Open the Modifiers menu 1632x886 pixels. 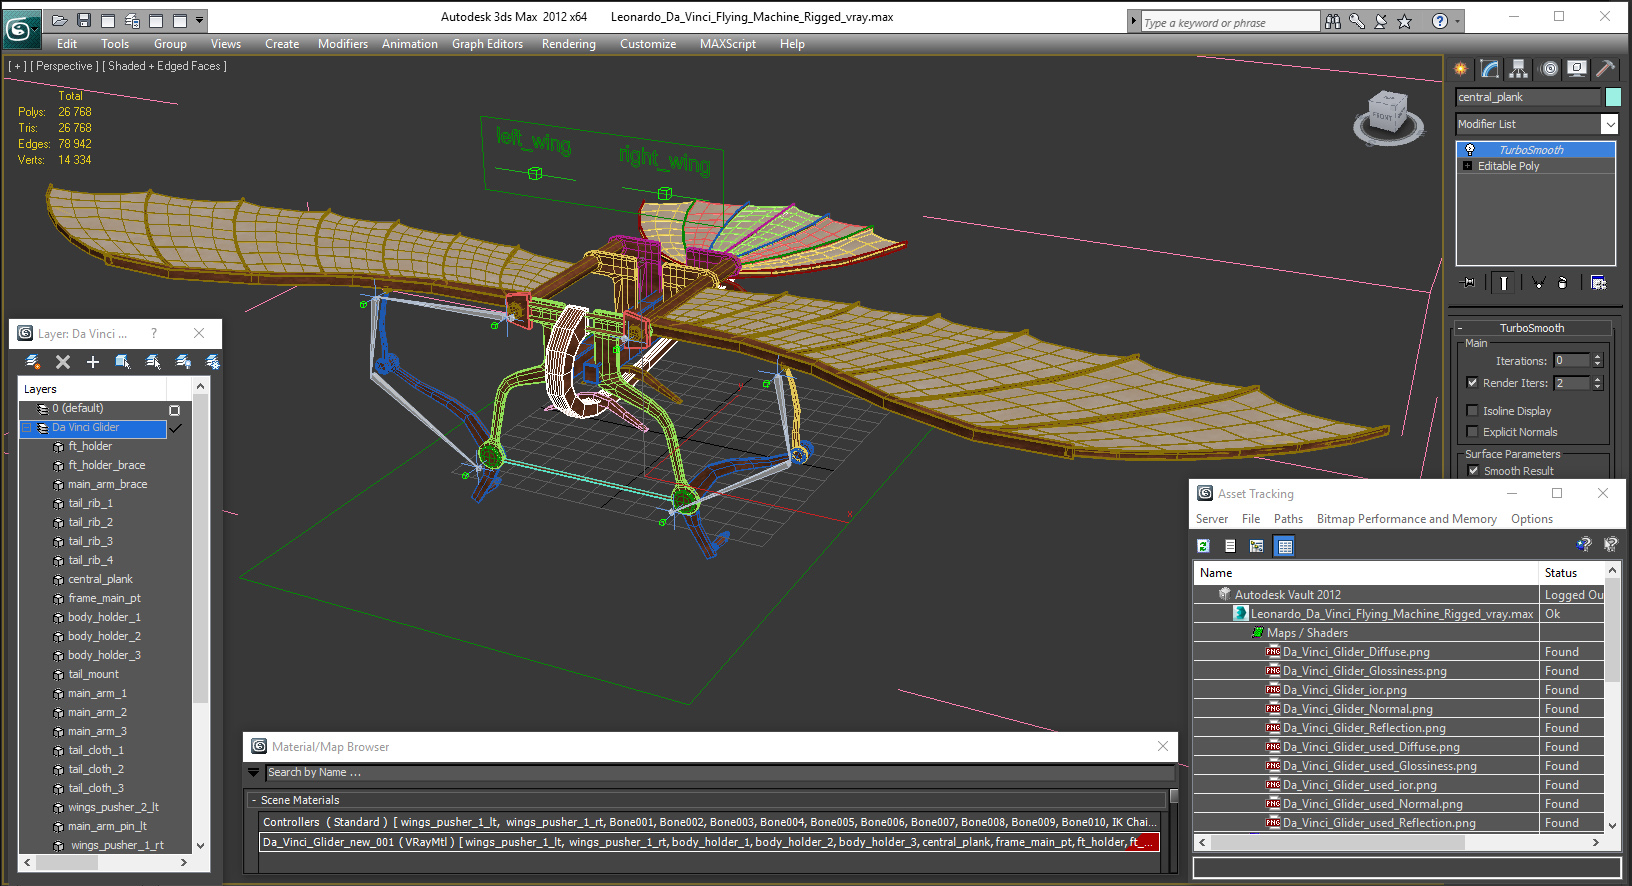click(343, 44)
